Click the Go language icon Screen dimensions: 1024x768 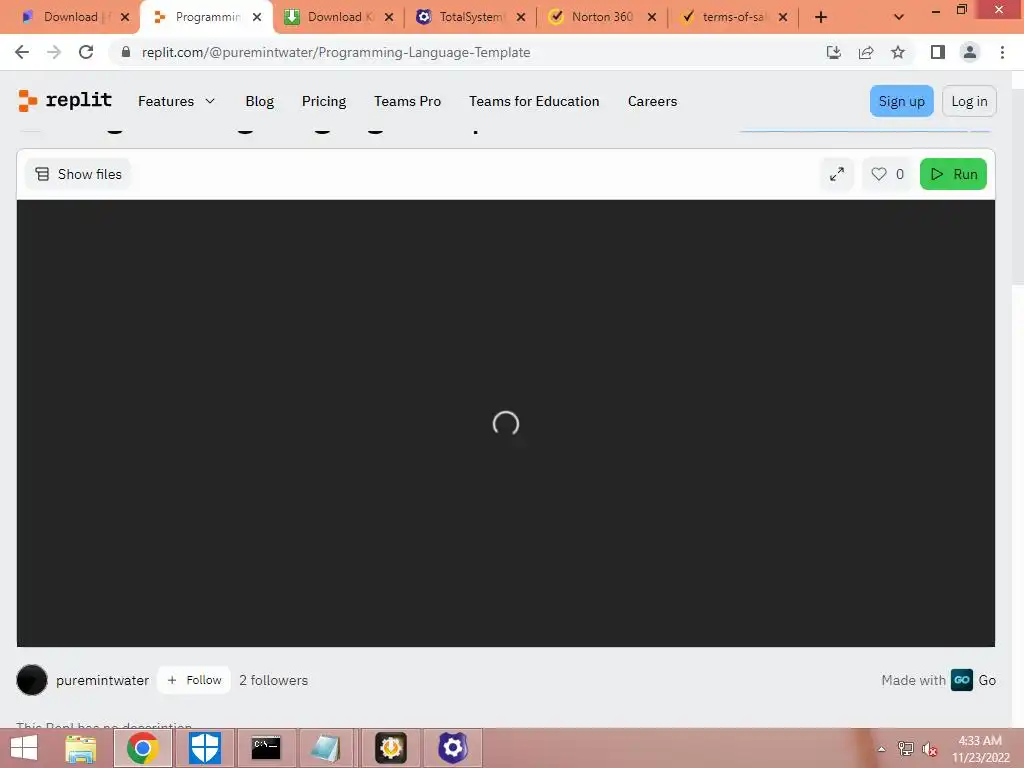click(961, 680)
